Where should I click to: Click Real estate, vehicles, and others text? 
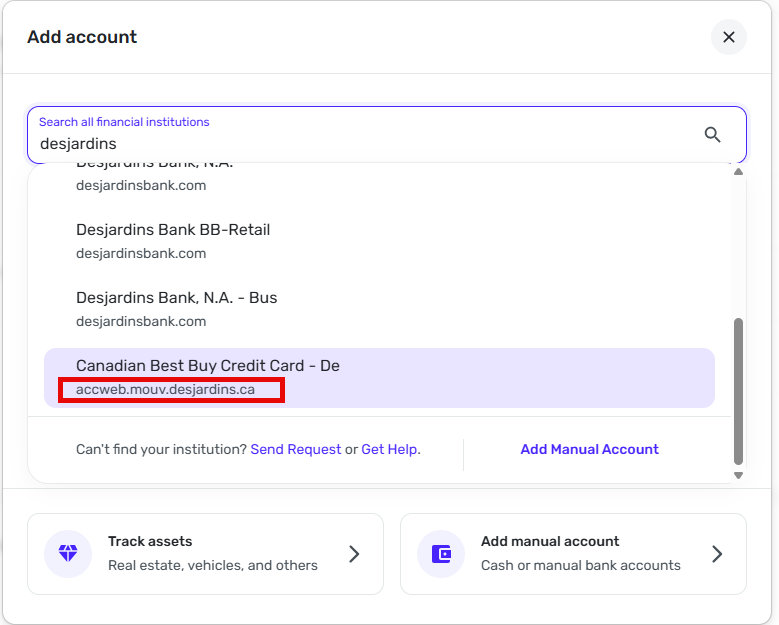213,565
